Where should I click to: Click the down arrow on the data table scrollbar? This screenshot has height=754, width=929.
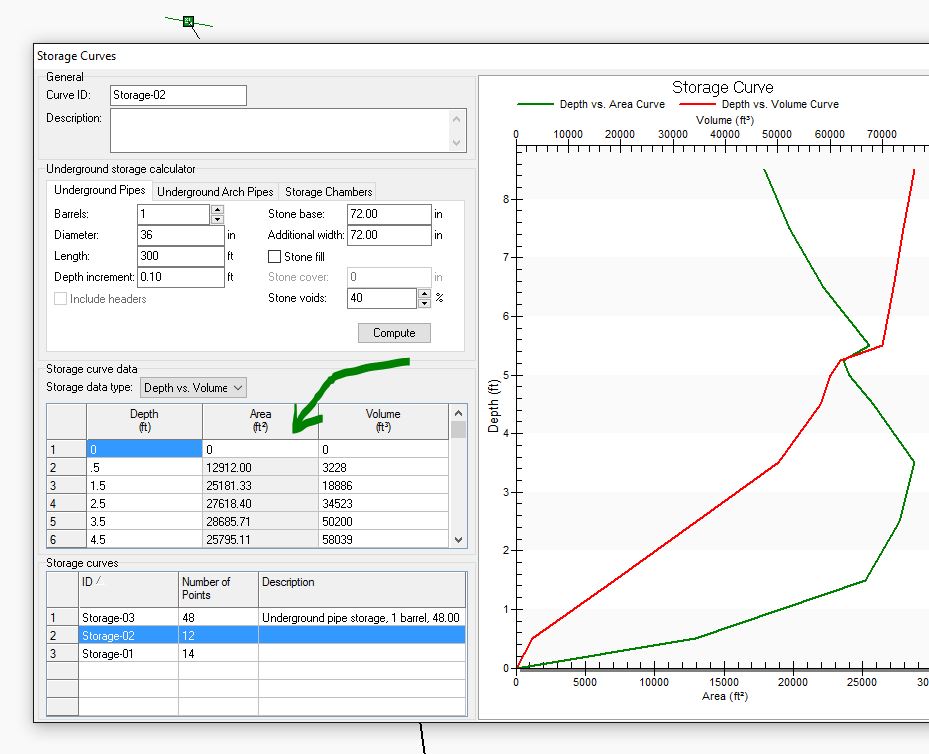[458, 539]
